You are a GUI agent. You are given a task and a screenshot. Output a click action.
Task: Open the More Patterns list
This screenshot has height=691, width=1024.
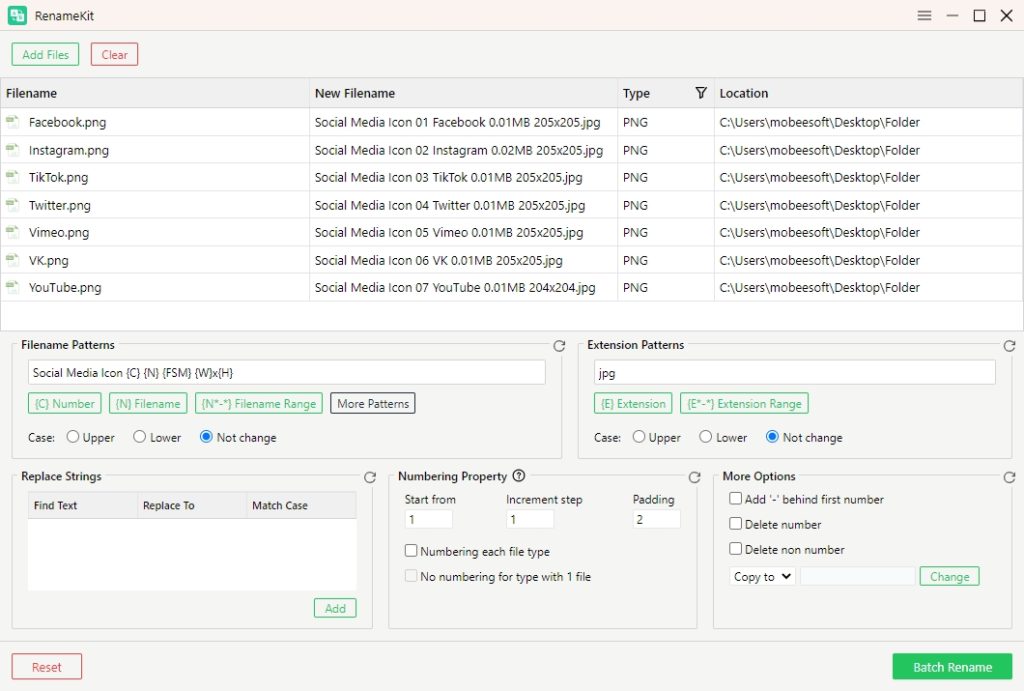click(372, 404)
